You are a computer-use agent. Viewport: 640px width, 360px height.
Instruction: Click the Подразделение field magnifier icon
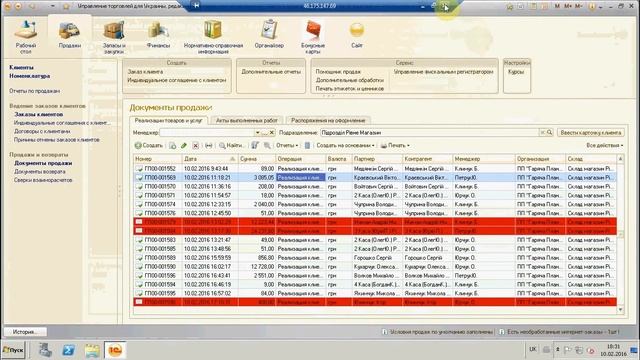pyautogui.click(x=549, y=133)
